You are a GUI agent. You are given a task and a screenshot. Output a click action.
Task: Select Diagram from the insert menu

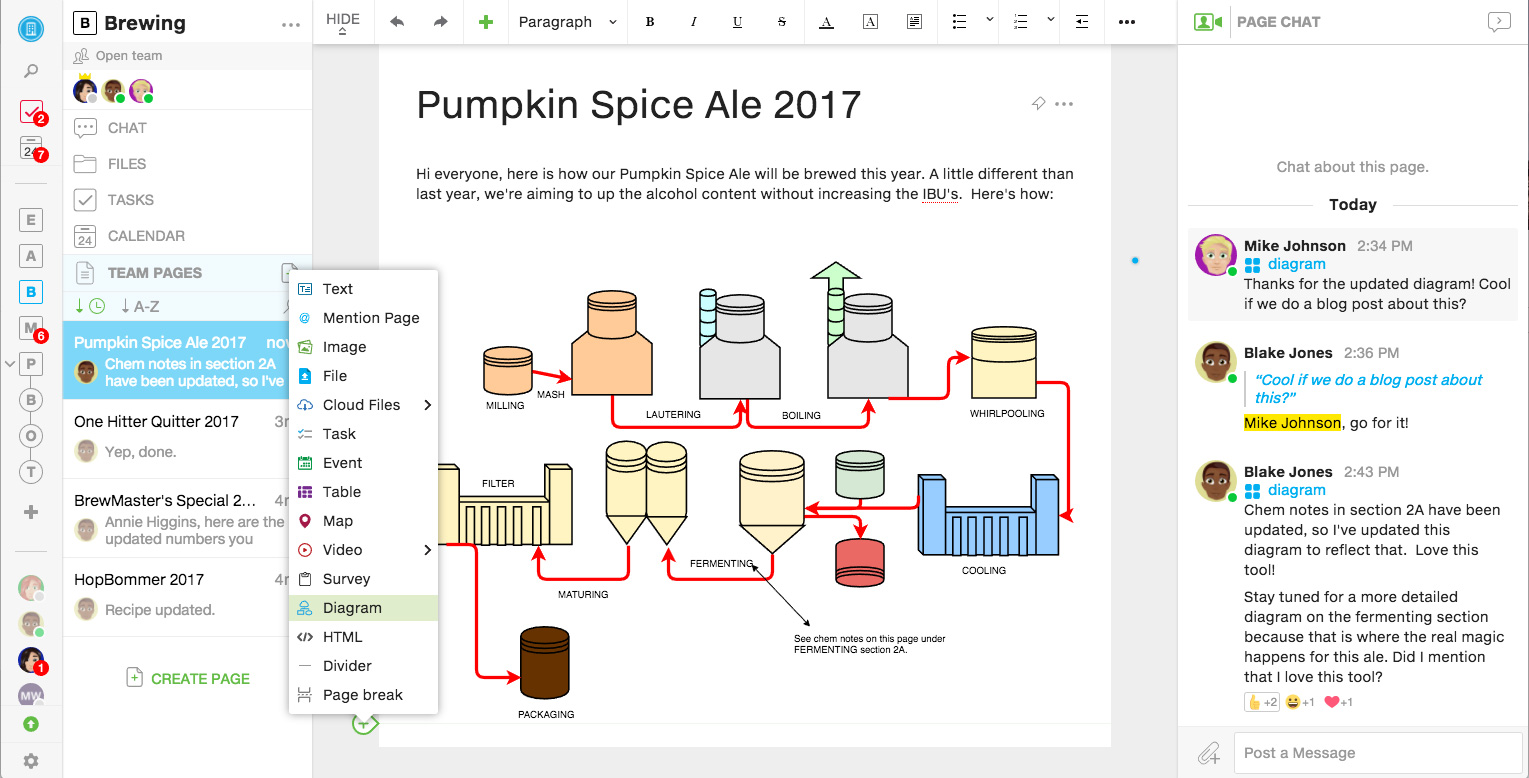(352, 608)
